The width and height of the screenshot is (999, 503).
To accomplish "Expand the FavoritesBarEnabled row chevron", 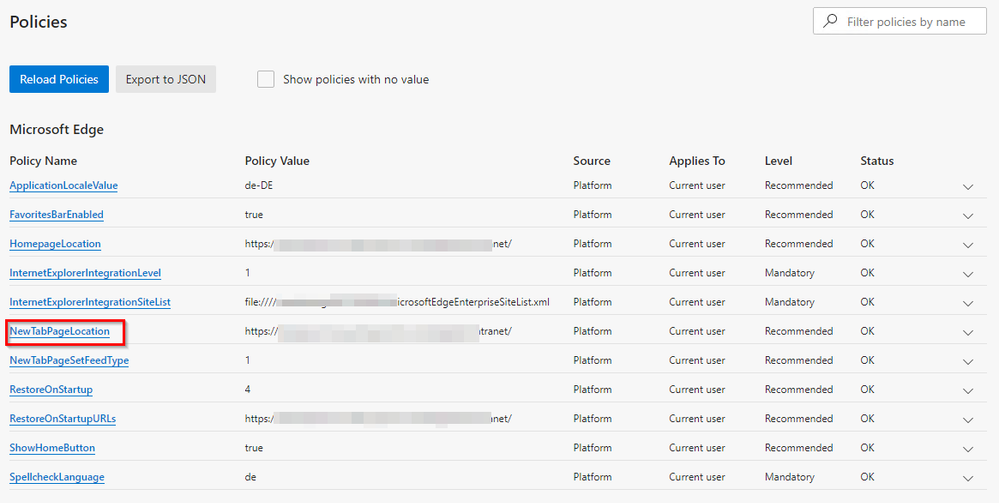I will coord(968,216).
